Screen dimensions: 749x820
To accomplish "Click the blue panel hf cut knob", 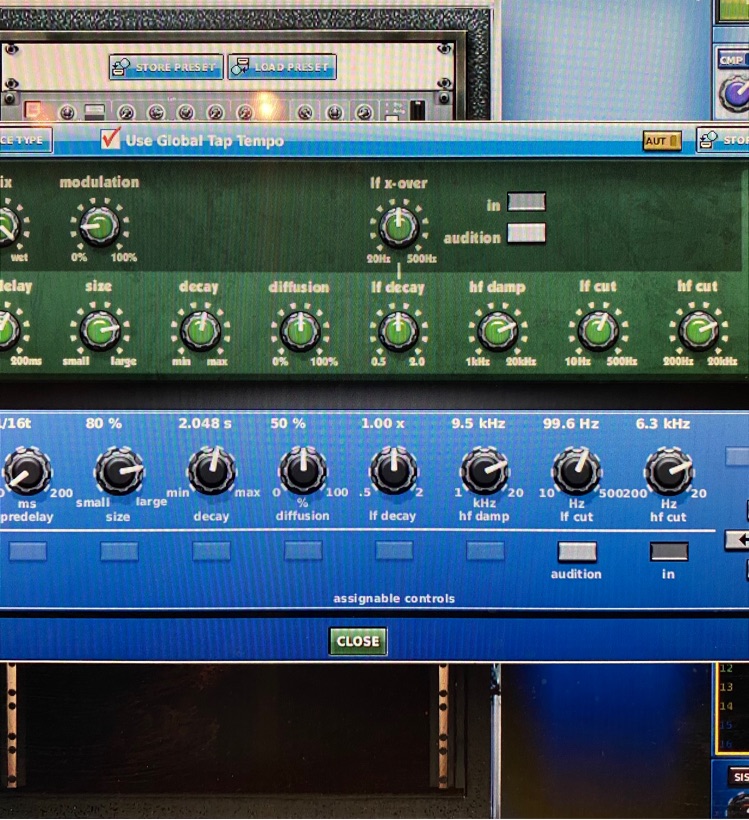I will [x=668, y=471].
